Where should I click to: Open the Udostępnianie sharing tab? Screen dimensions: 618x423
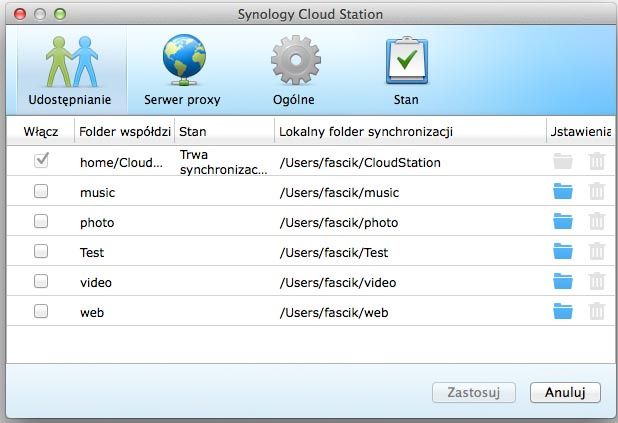coord(71,71)
